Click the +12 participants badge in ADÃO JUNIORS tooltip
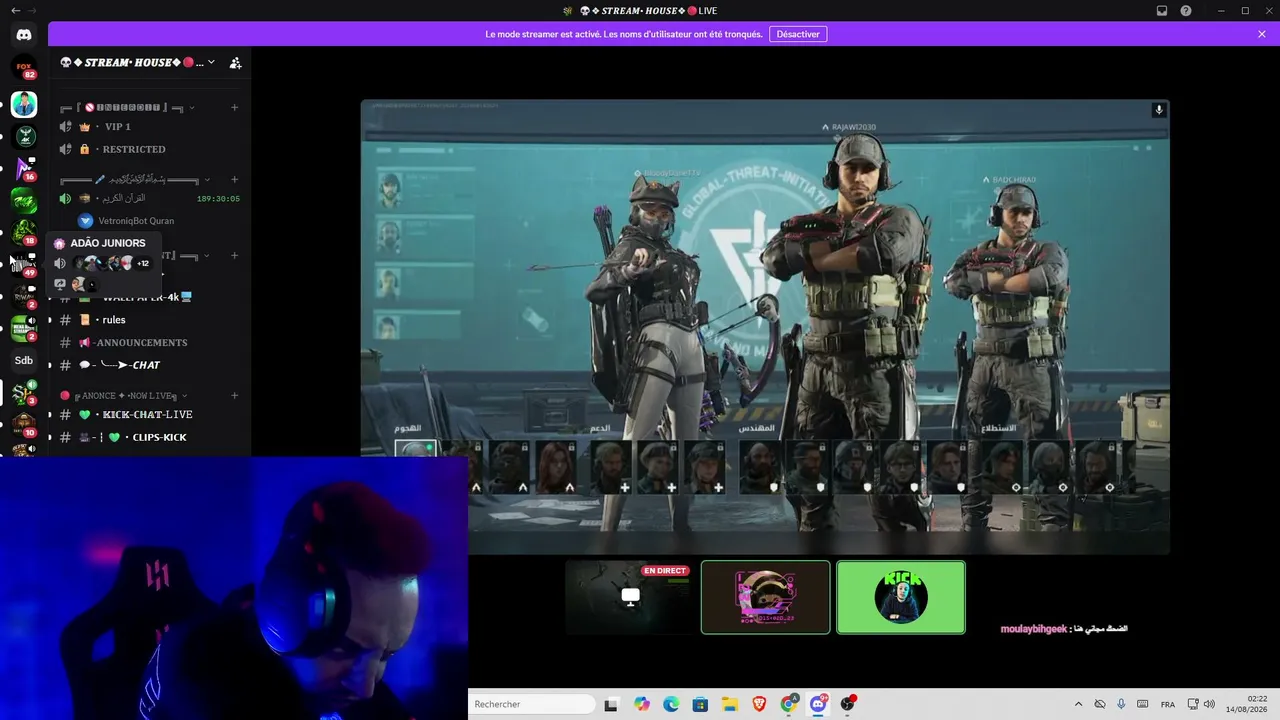 click(x=143, y=263)
